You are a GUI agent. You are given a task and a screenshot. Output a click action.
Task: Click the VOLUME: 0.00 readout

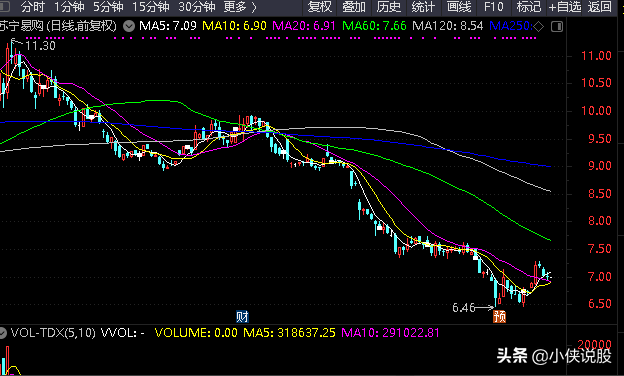click(x=196, y=333)
